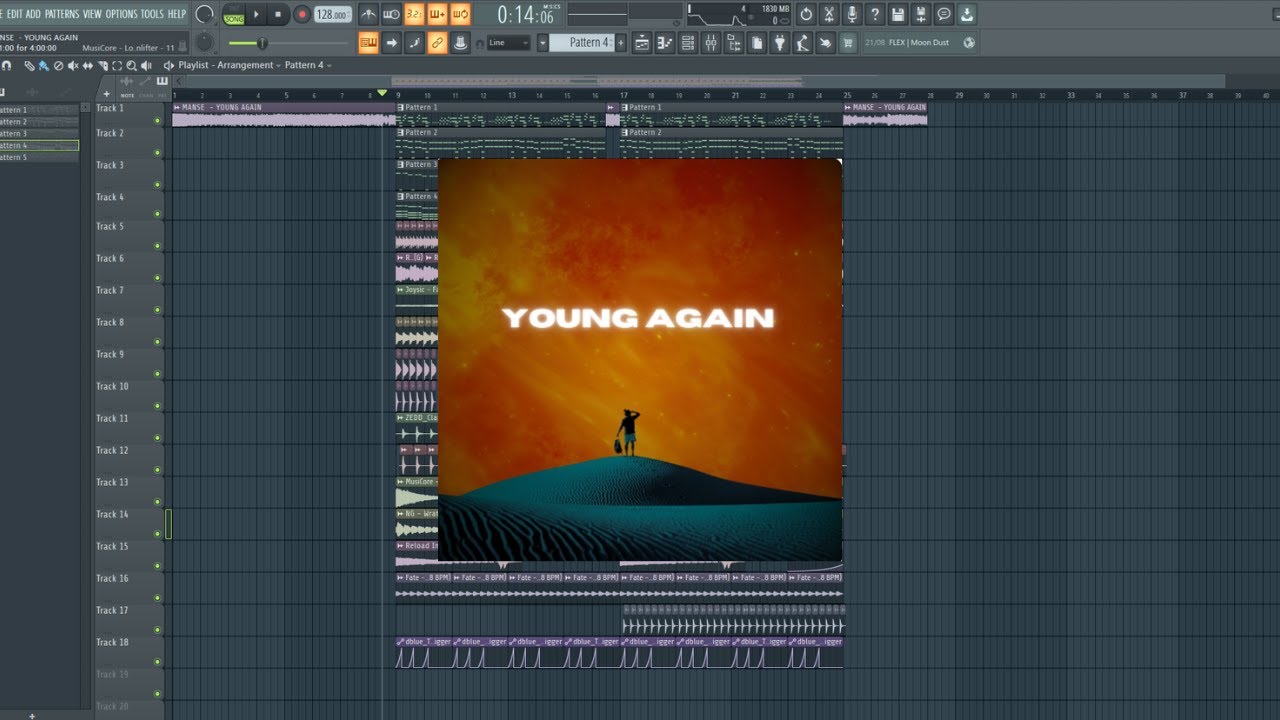1280x720 pixels.
Task: Open the TOOLS menu
Action: tap(152, 14)
